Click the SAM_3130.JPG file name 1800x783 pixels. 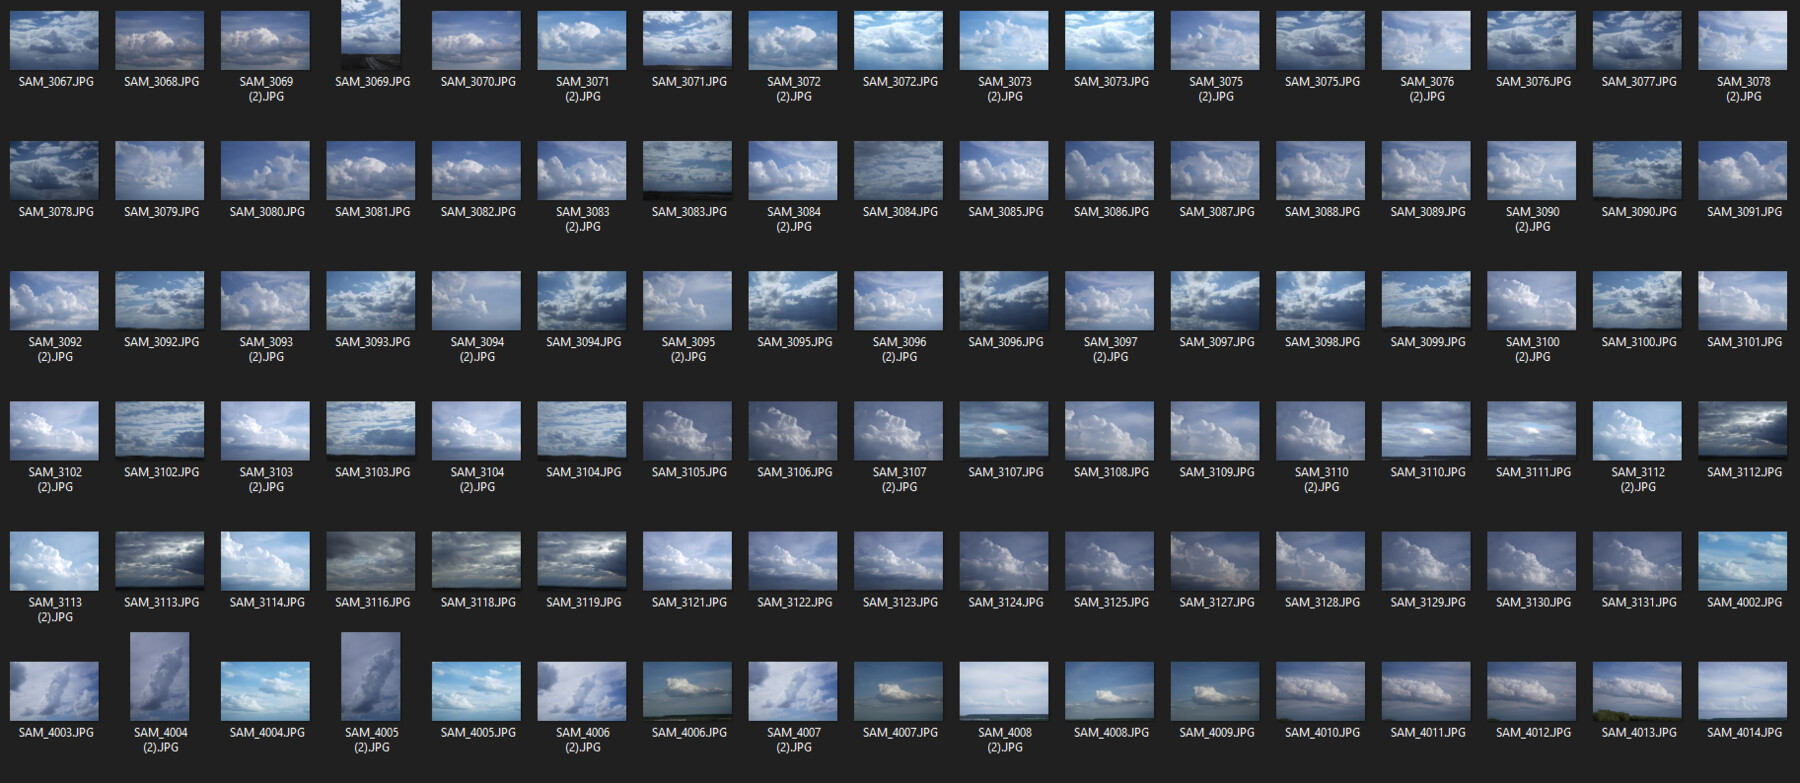point(1533,602)
